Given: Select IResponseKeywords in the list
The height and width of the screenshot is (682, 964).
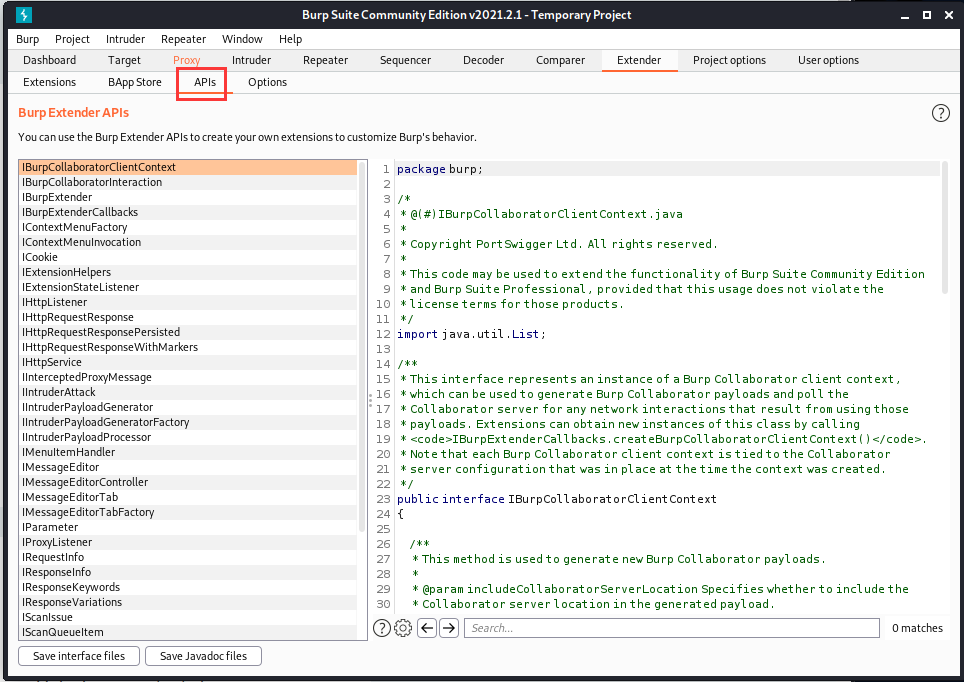Looking at the screenshot, I should click(x=188, y=587).
